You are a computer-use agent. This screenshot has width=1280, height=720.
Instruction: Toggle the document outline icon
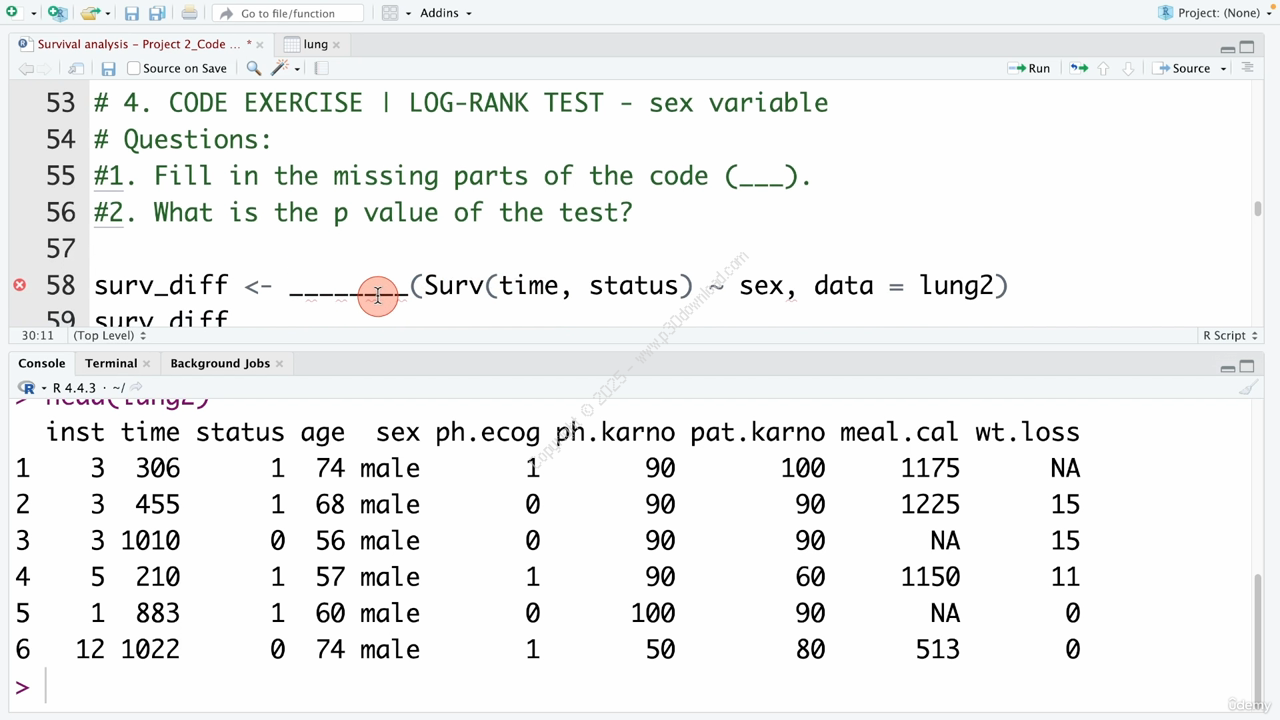coord(1247,68)
